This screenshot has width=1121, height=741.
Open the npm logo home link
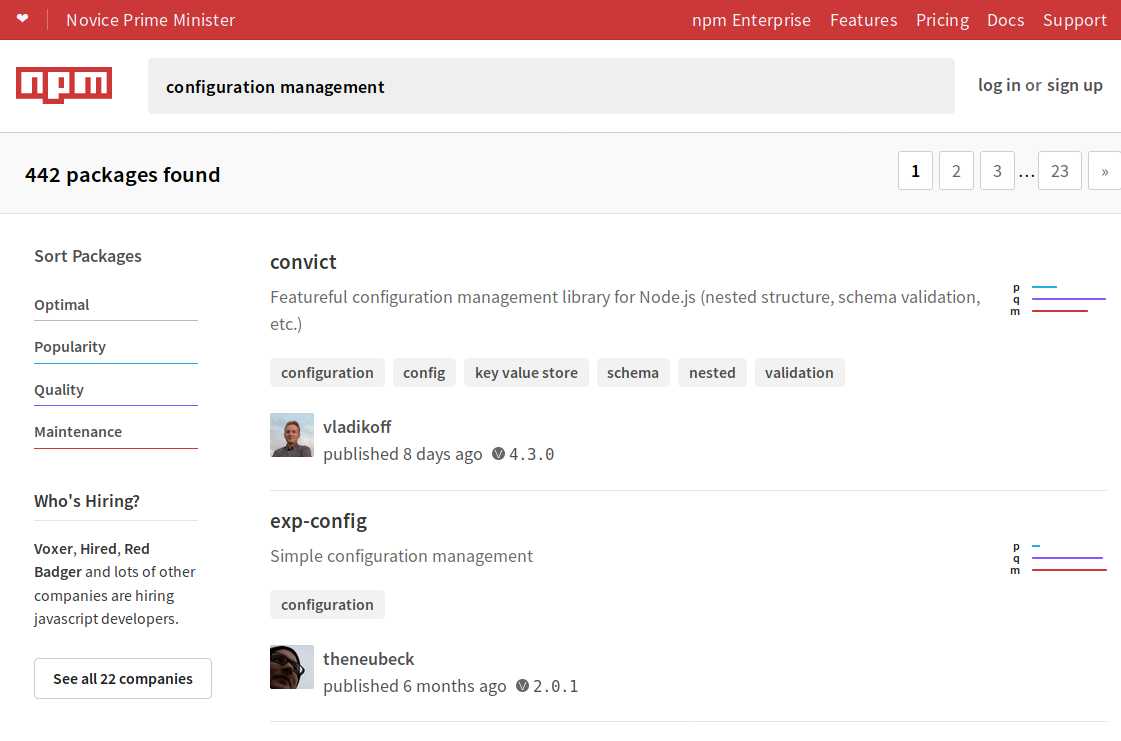pyautogui.click(x=64, y=85)
